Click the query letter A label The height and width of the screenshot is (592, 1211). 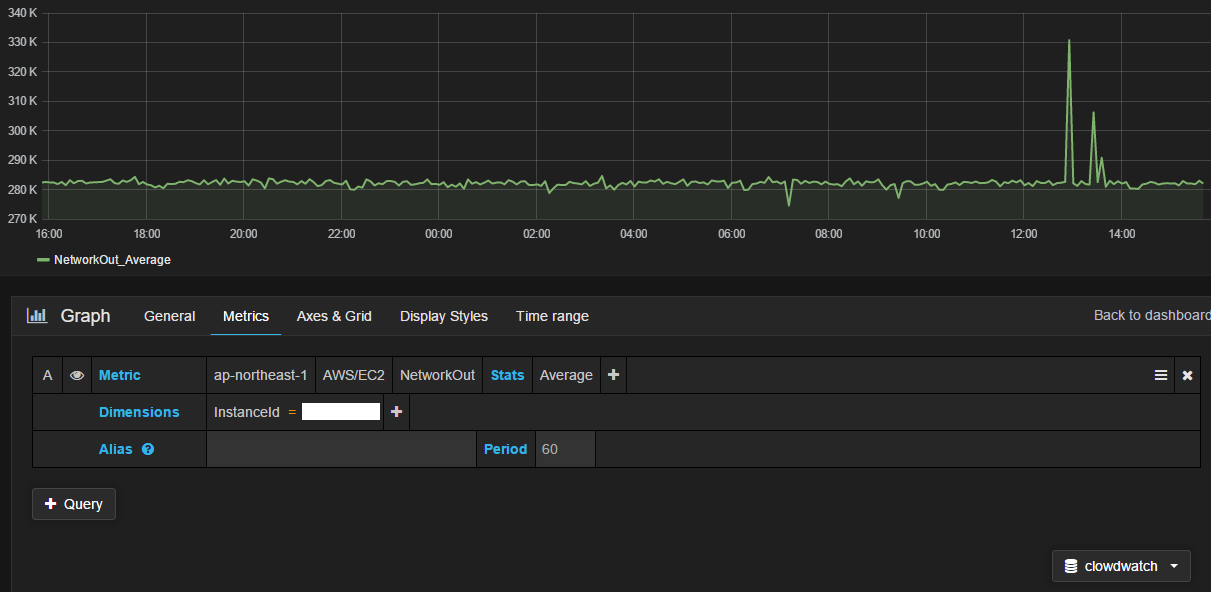[x=47, y=375]
